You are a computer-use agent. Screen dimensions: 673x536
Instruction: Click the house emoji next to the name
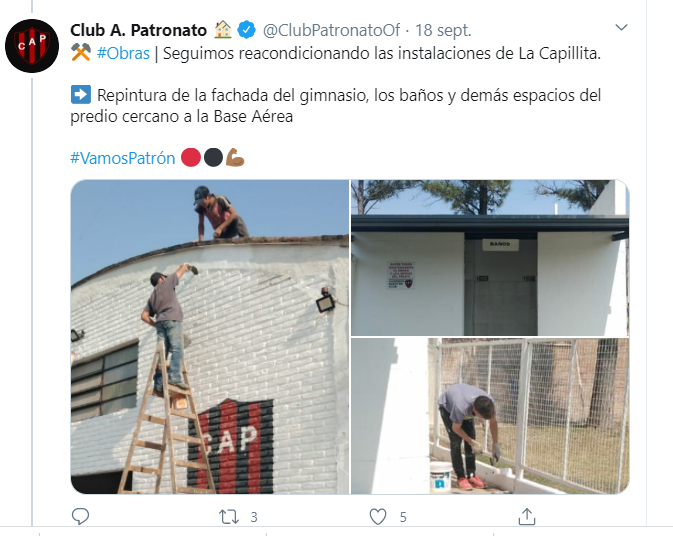coord(222,30)
